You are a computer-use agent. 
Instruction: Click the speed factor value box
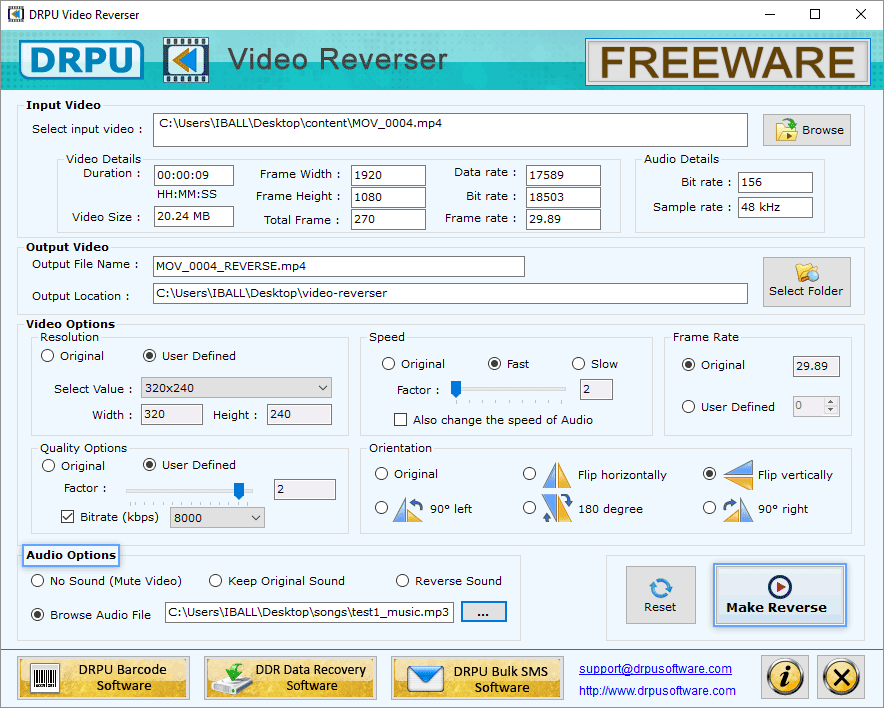596,389
